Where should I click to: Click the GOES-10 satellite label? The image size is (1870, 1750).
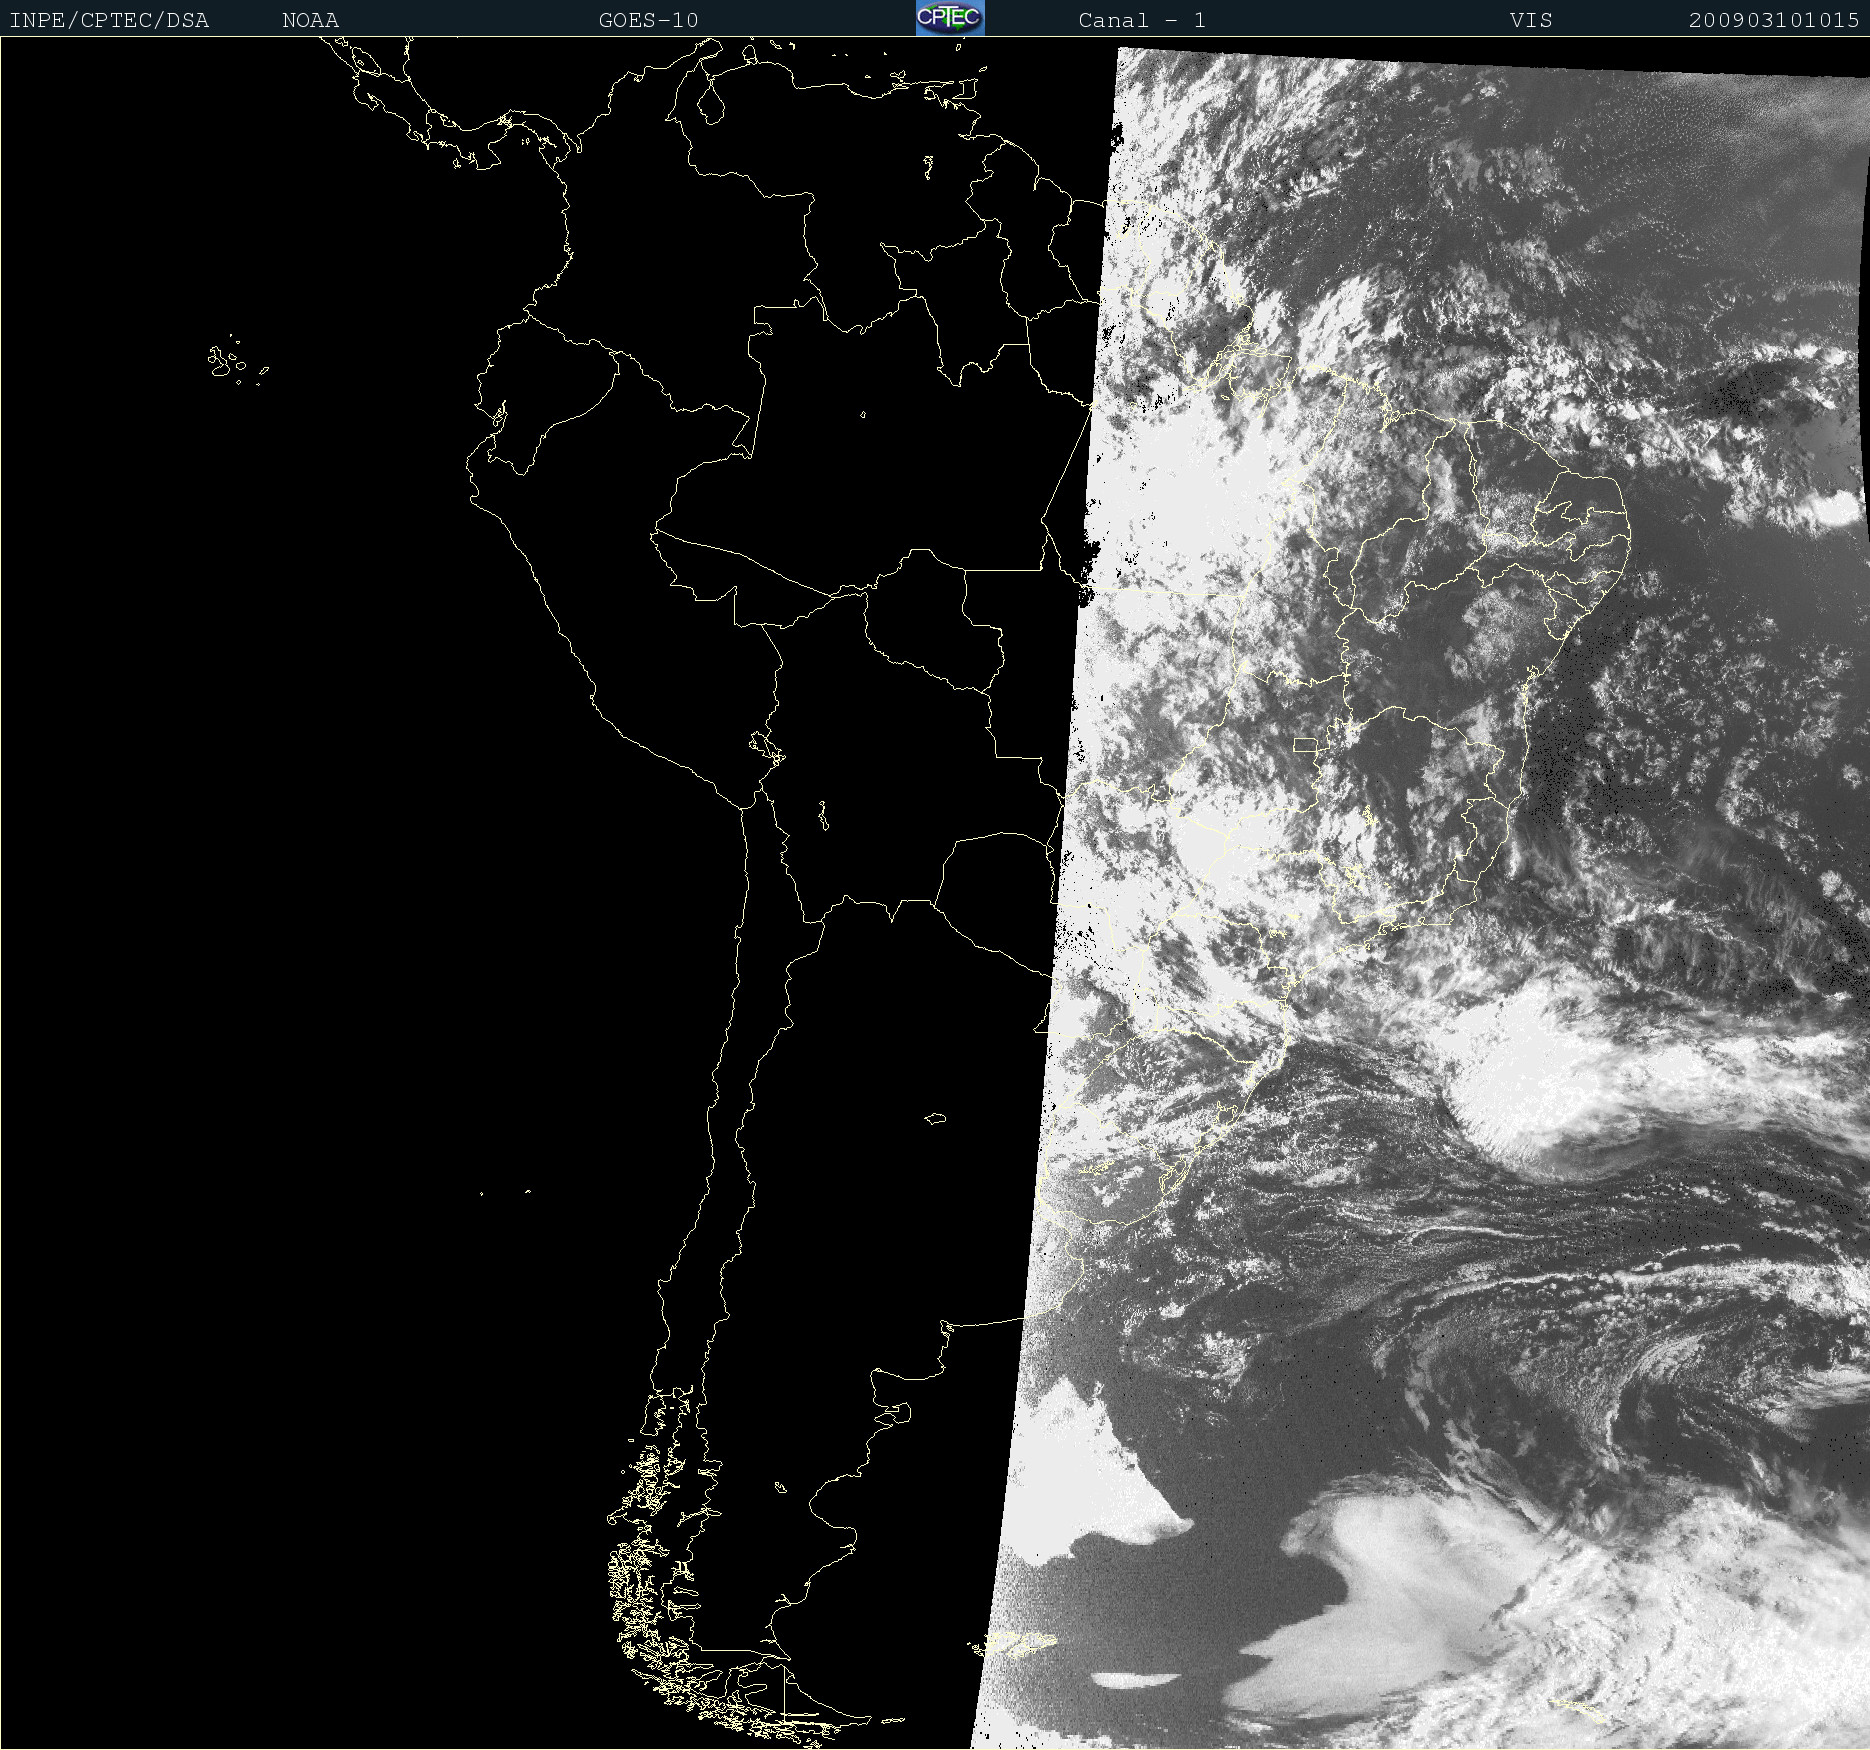[649, 20]
